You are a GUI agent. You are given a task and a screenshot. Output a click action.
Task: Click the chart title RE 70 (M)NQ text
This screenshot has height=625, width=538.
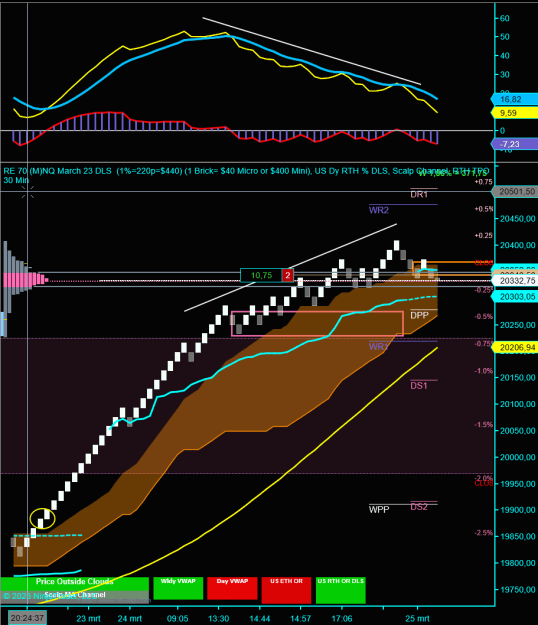(28, 171)
